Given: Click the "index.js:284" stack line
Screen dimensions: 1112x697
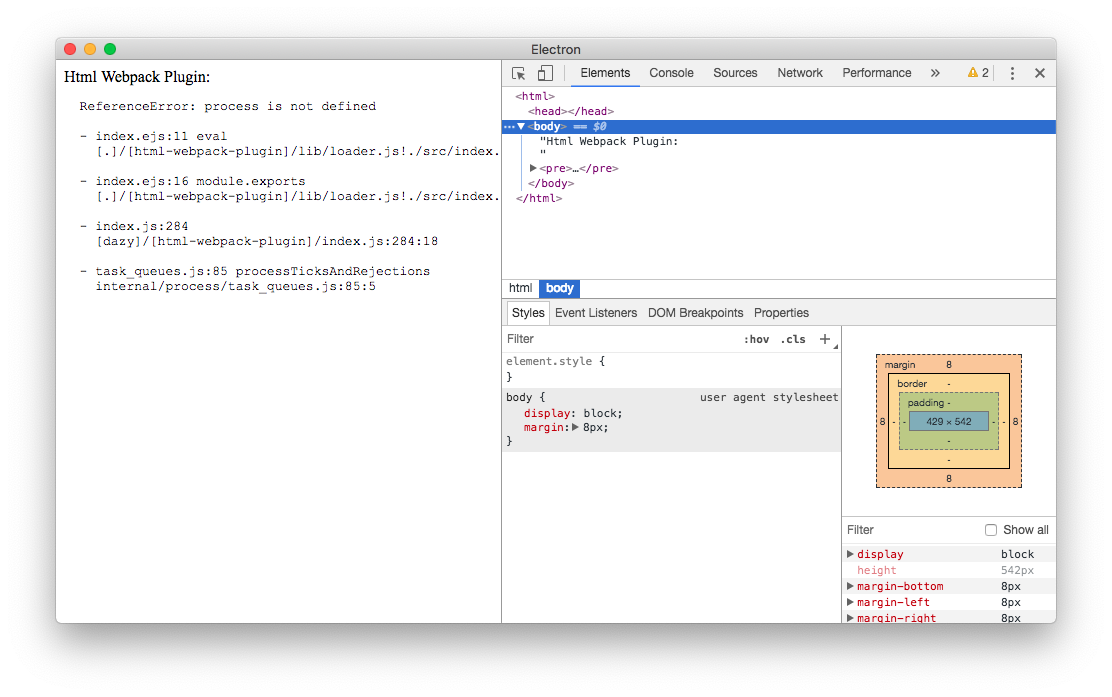Looking at the screenshot, I should pos(142,226).
